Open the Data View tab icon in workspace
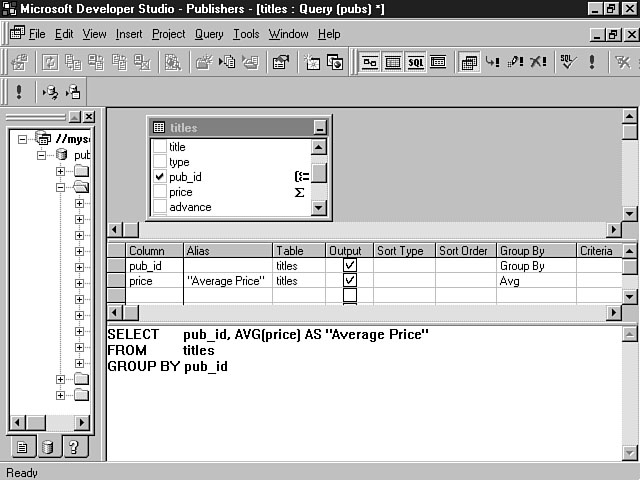 click(x=47, y=447)
